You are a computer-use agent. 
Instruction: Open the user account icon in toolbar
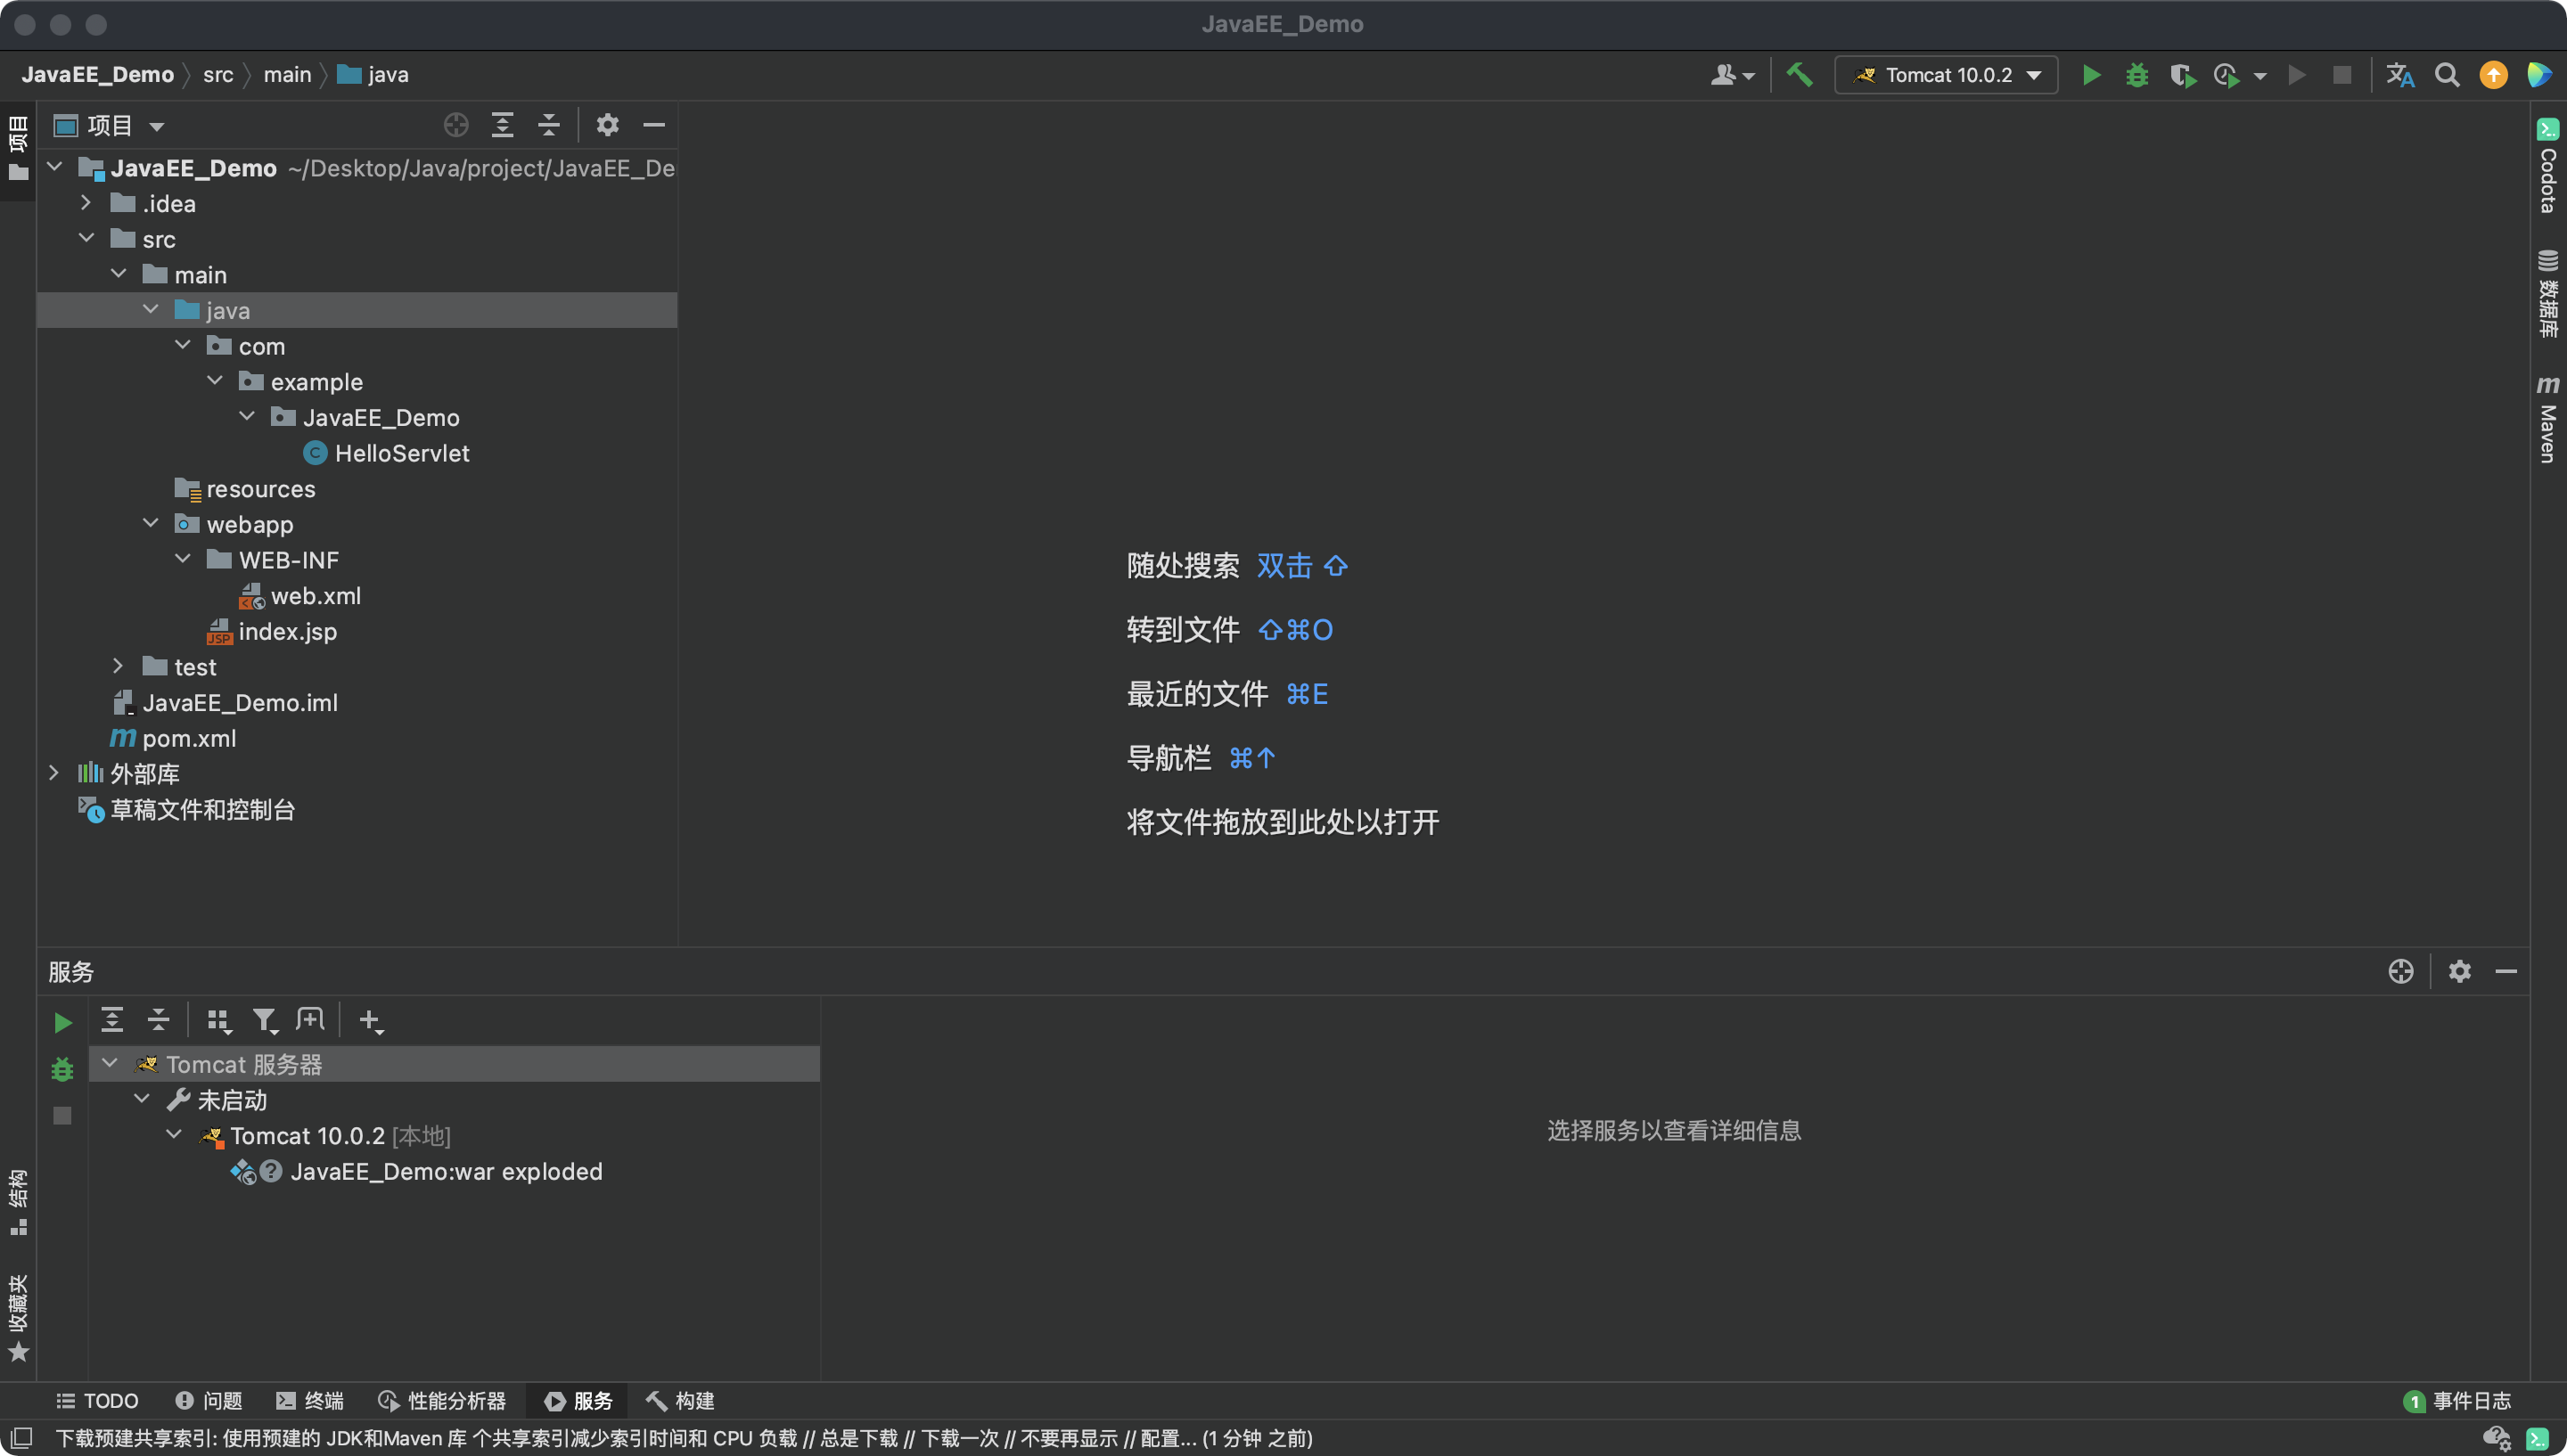(x=1732, y=75)
